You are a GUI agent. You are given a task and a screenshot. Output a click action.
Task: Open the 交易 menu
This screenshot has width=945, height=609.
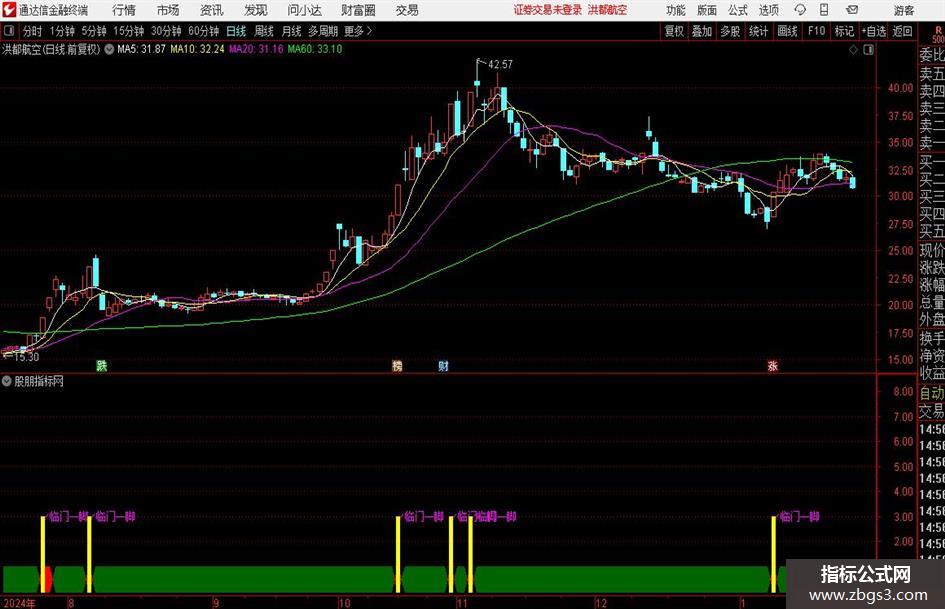click(407, 10)
